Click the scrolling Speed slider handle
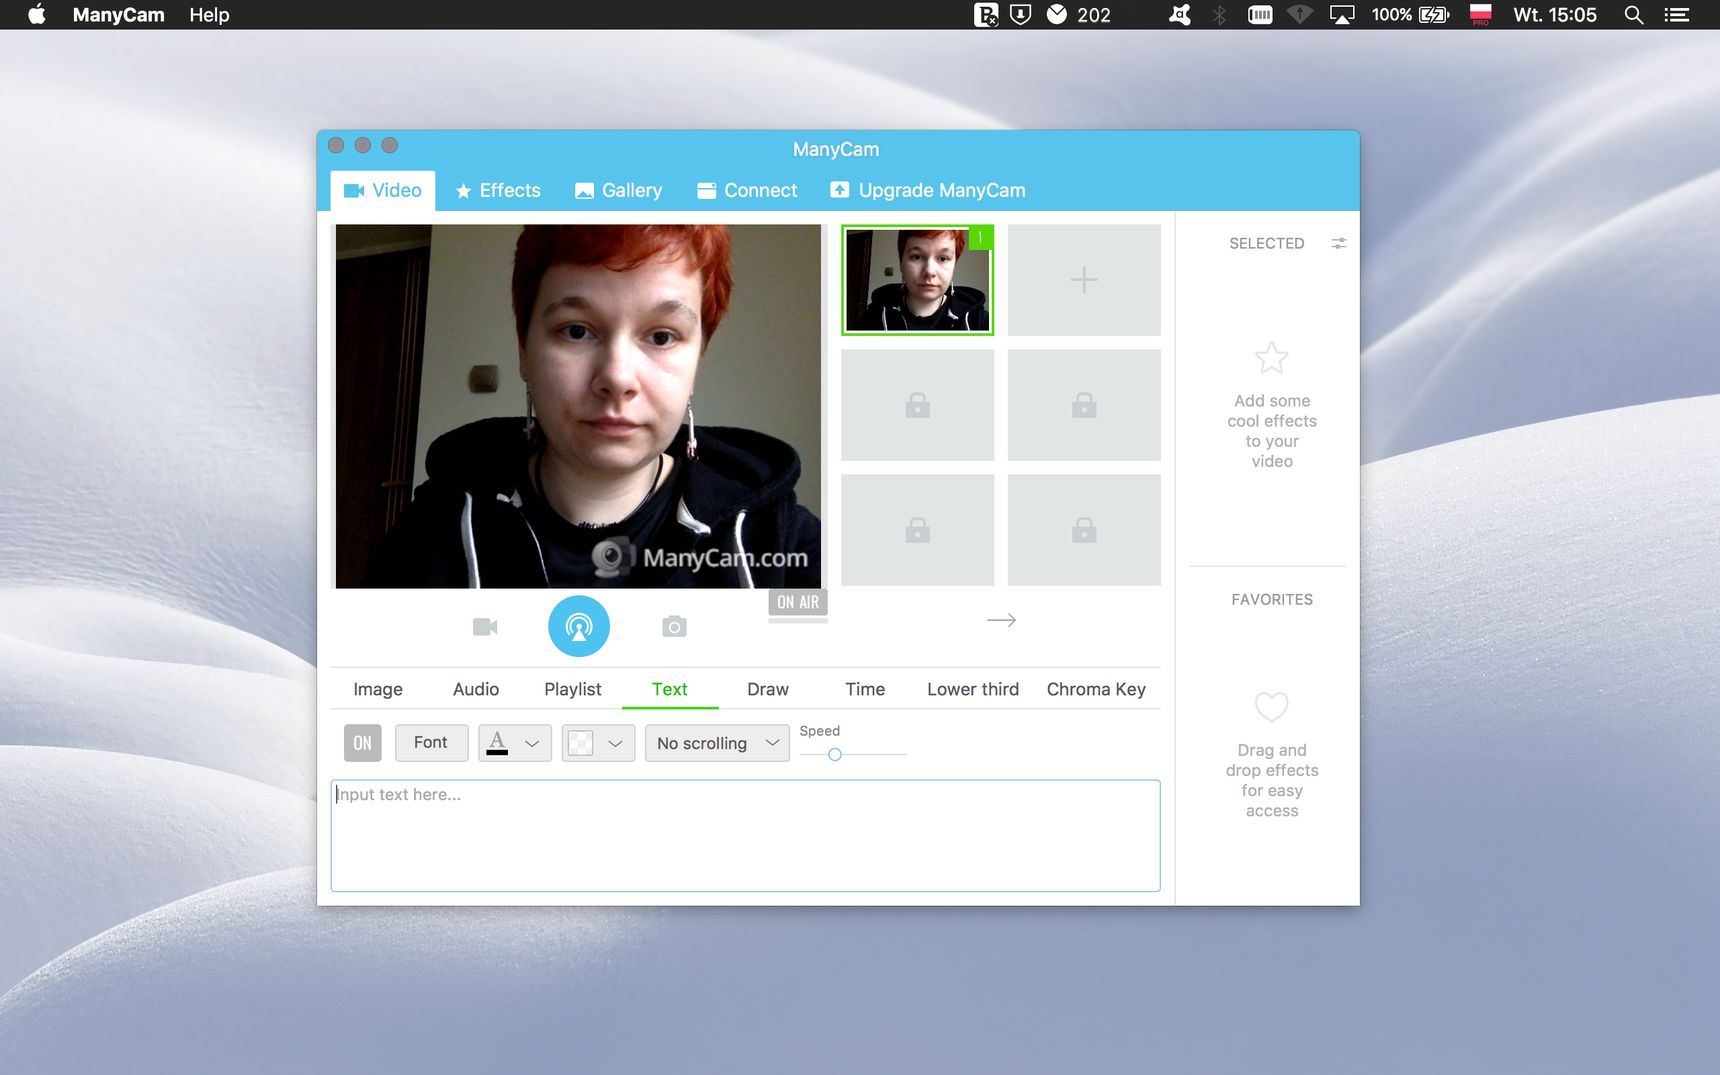1720x1075 pixels. tap(835, 754)
